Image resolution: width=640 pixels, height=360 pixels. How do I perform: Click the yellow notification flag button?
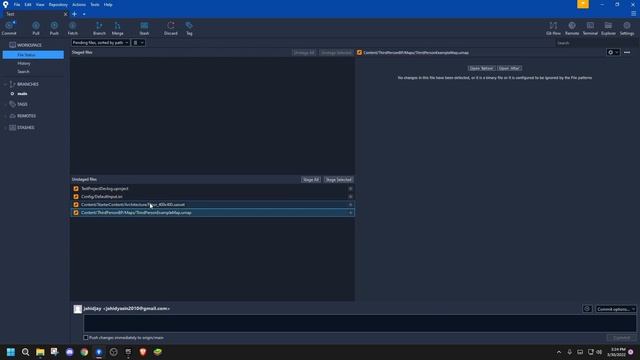click(583, 4)
